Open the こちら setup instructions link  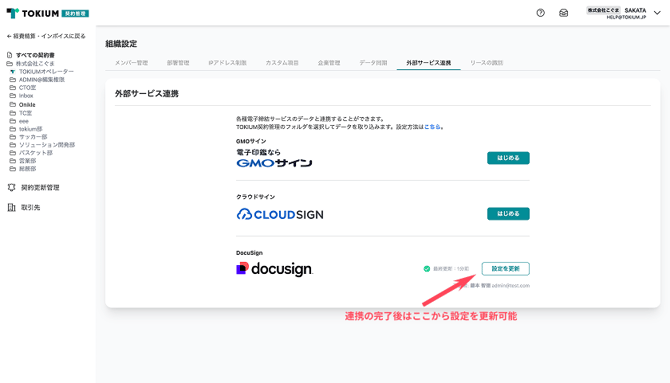[x=432, y=127]
